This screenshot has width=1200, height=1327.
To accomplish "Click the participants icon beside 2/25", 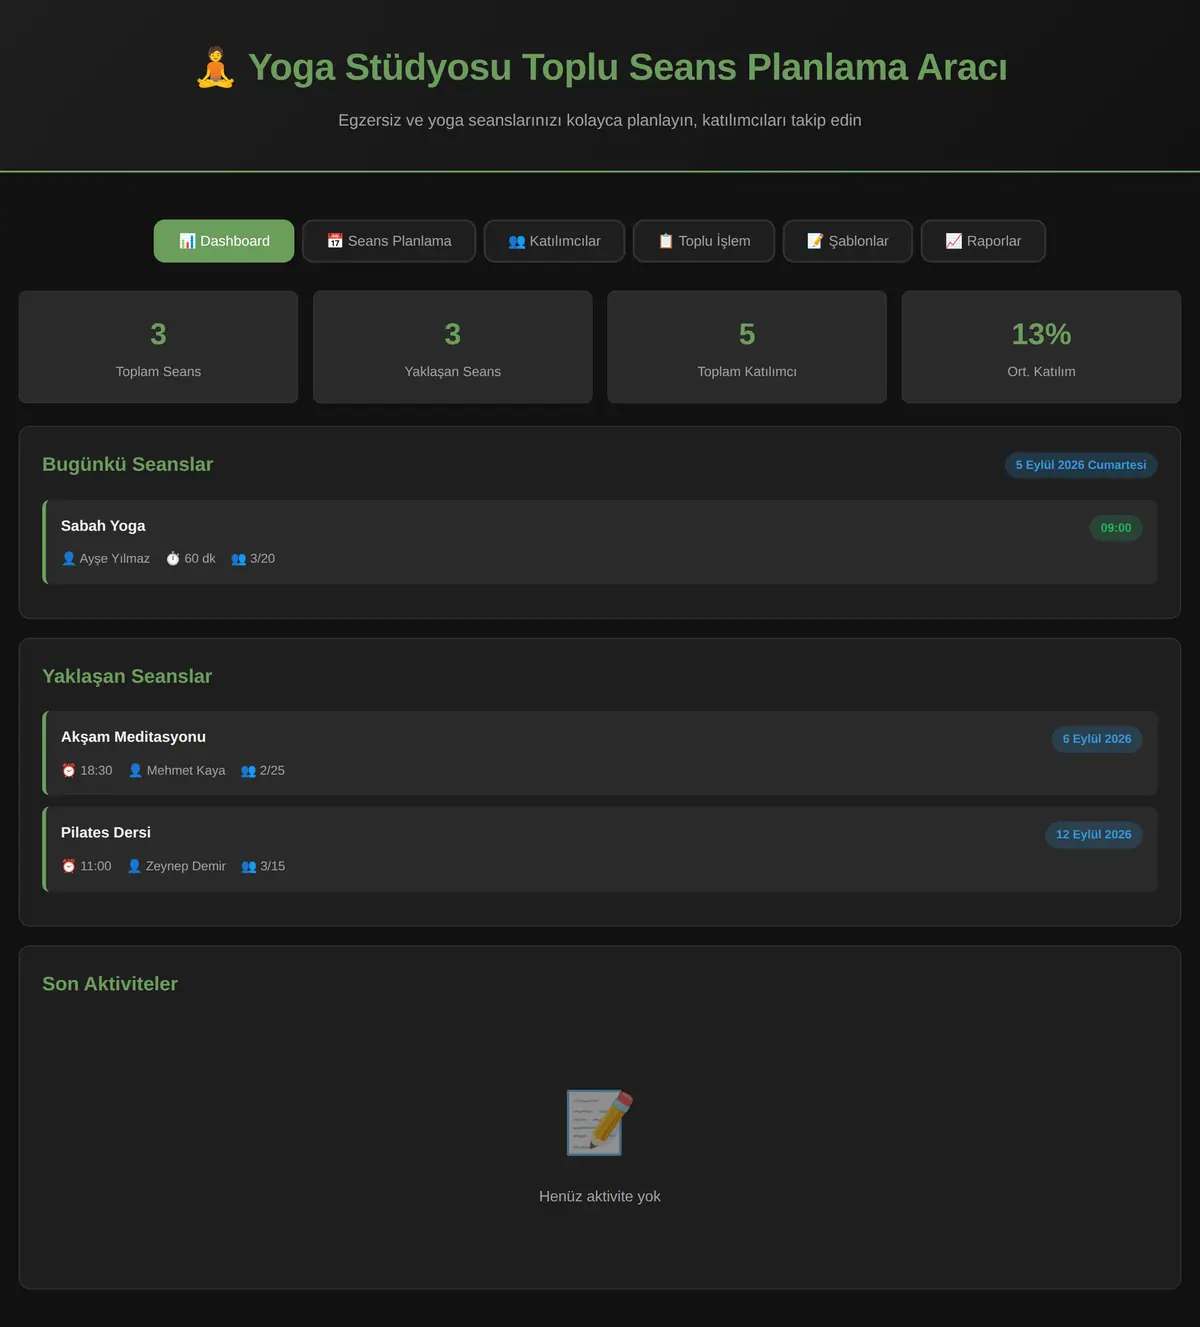I will [x=249, y=770].
